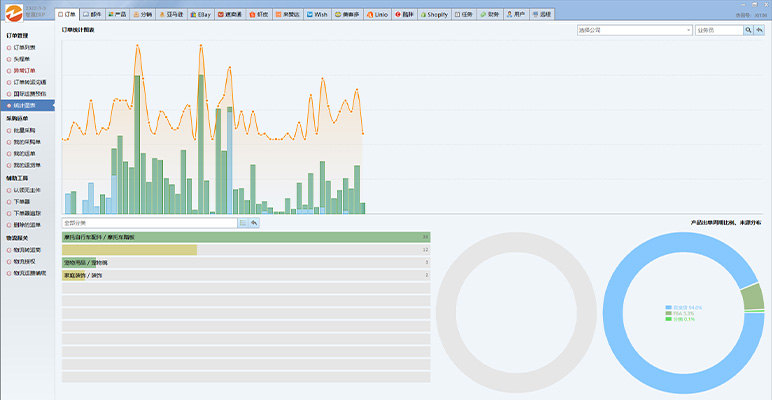Click 物流跟踪查询 in logistics section

point(29,272)
